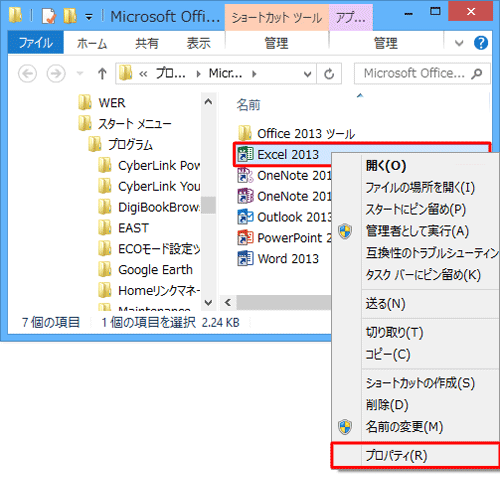The width and height of the screenshot is (500, 480).
Task: Click the tree pane scroll up arrow
Action: coord(208,102)
